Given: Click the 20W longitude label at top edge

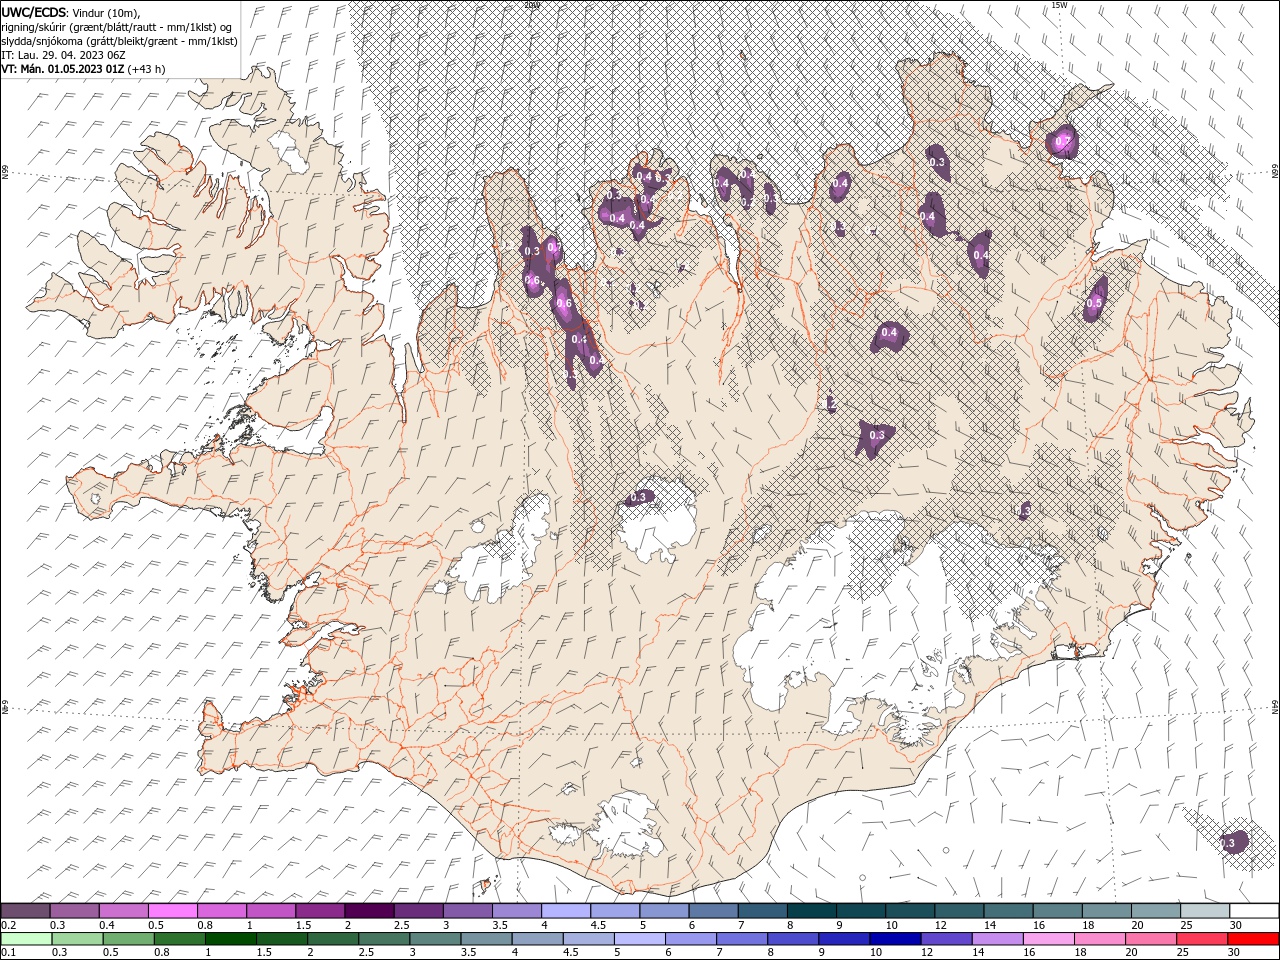Looking at the screenshot, I should point(532,4).
